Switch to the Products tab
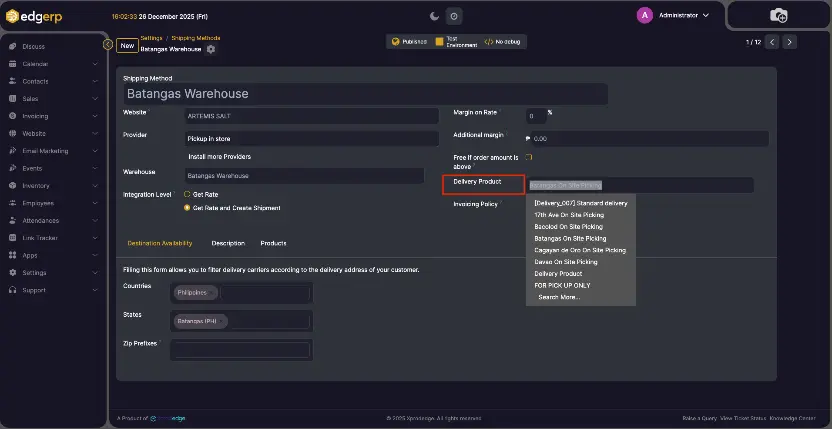This screenshot has width=832, height=429. point(273,243)
